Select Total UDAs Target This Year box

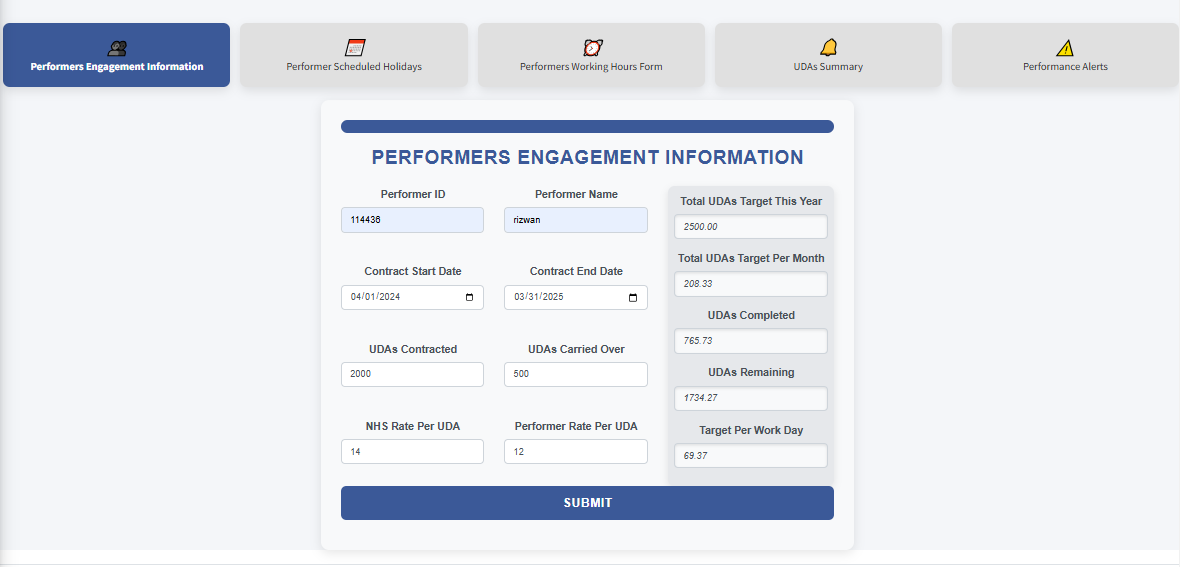click(750, 227)
